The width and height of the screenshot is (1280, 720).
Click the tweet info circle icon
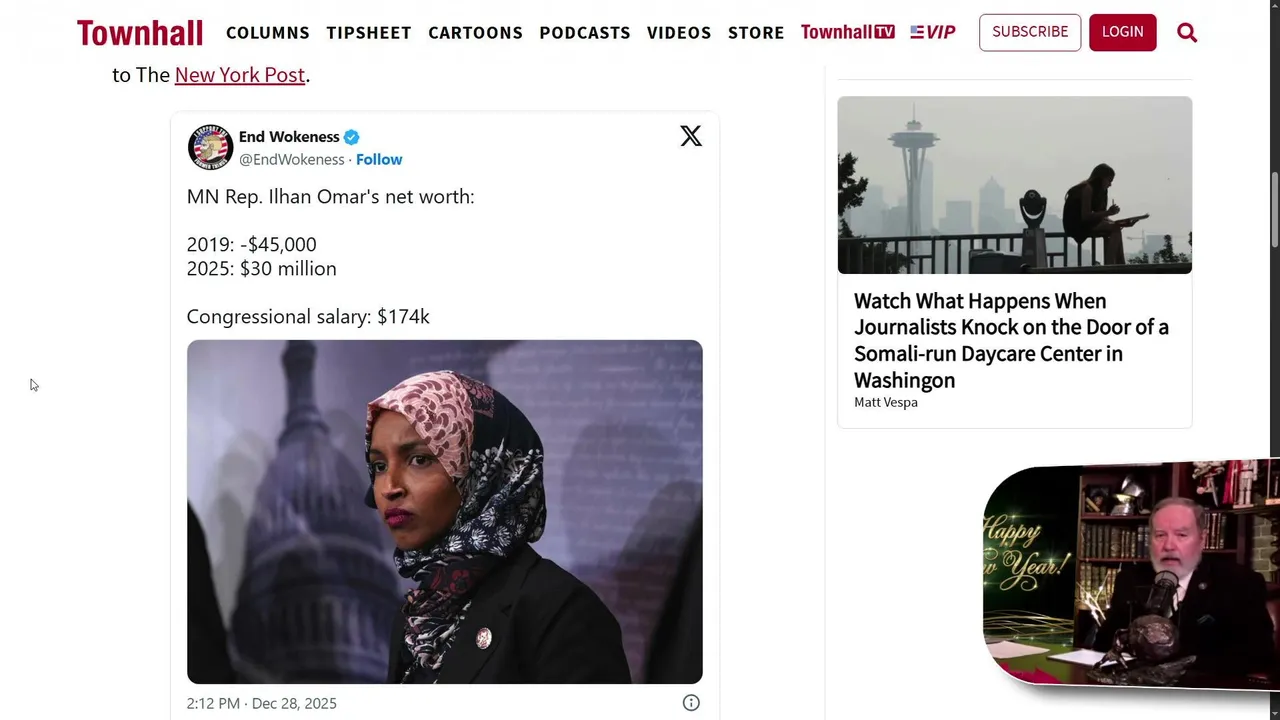(x=691, y=703)
